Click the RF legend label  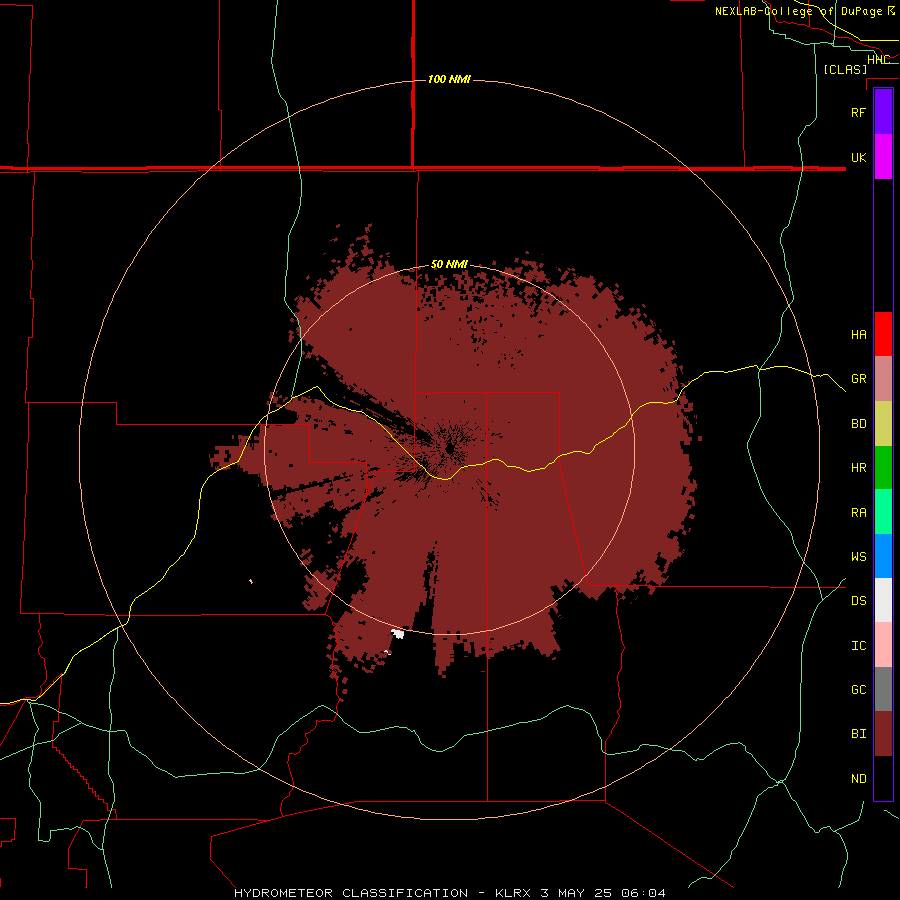(x=858, y=112)
